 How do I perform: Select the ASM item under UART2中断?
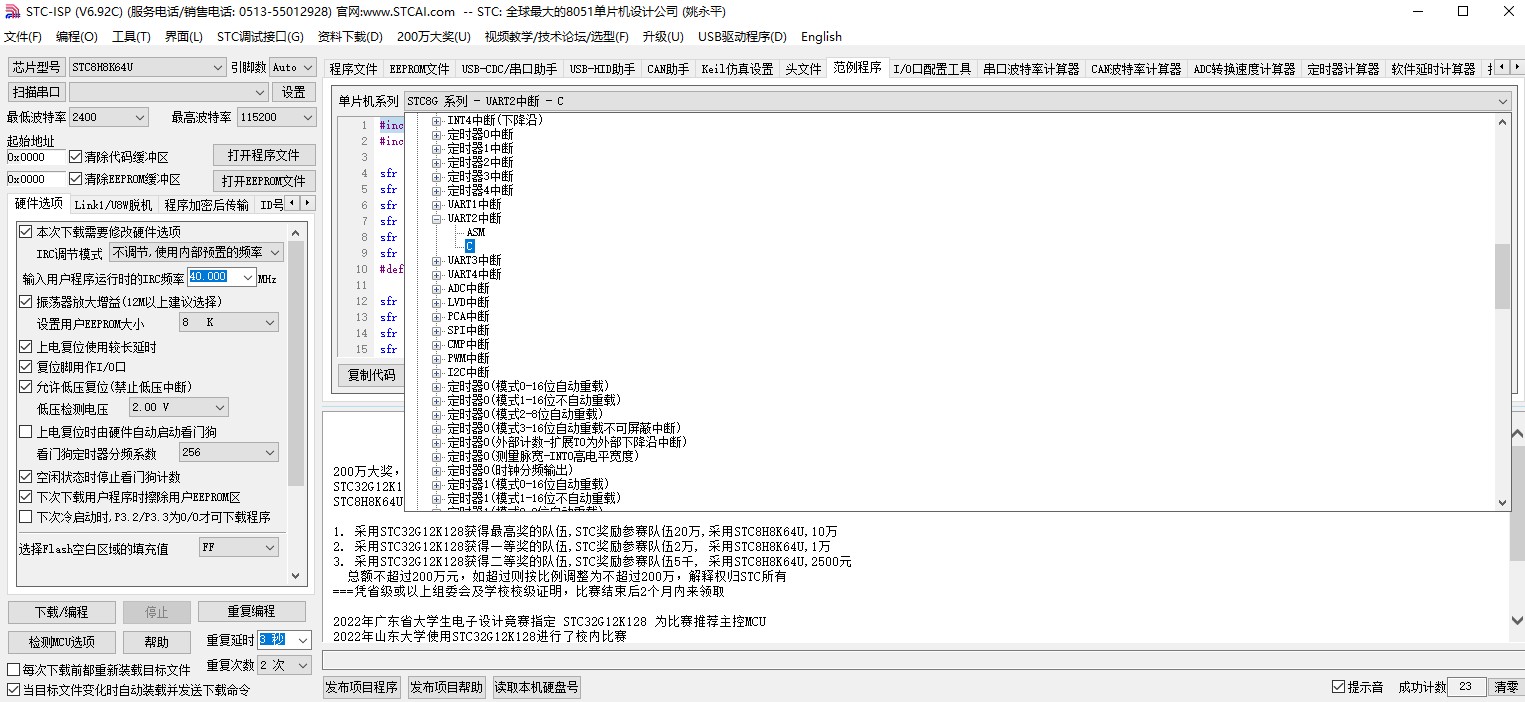click(475, 232)
